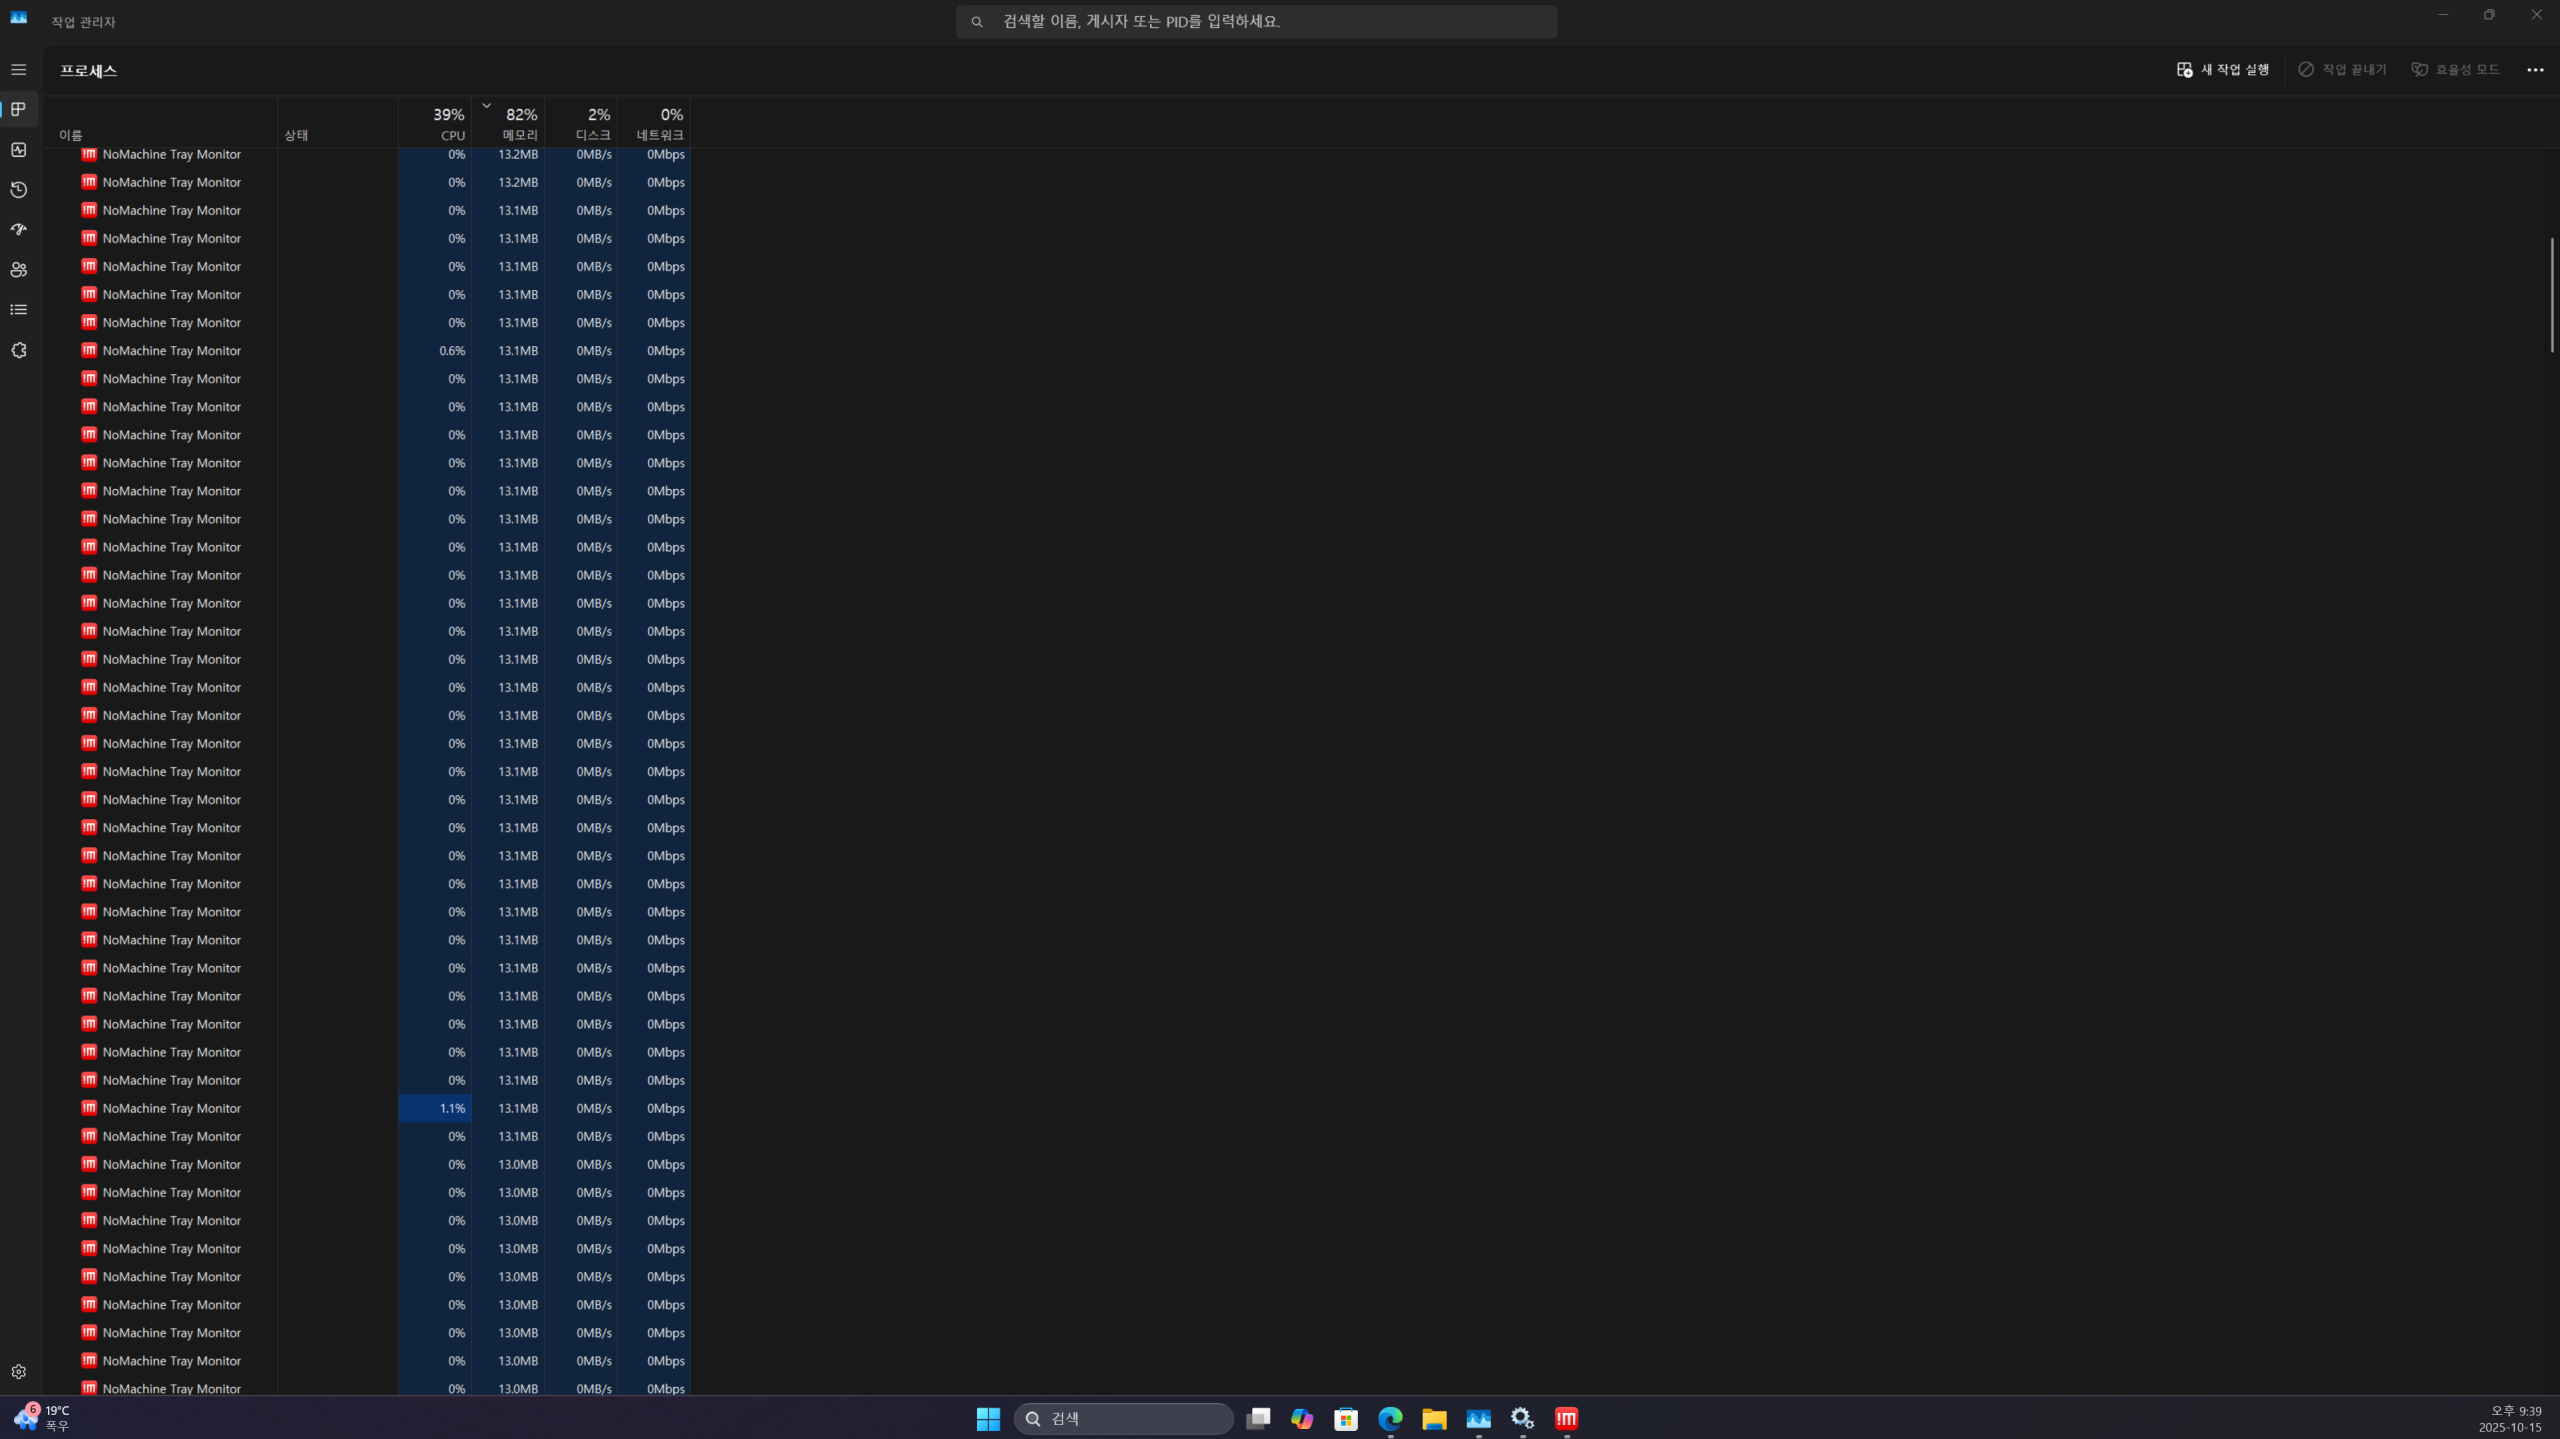
Task: Select the Processes sidebar tab
Action: pyautogui.click(x=19, y=110)
